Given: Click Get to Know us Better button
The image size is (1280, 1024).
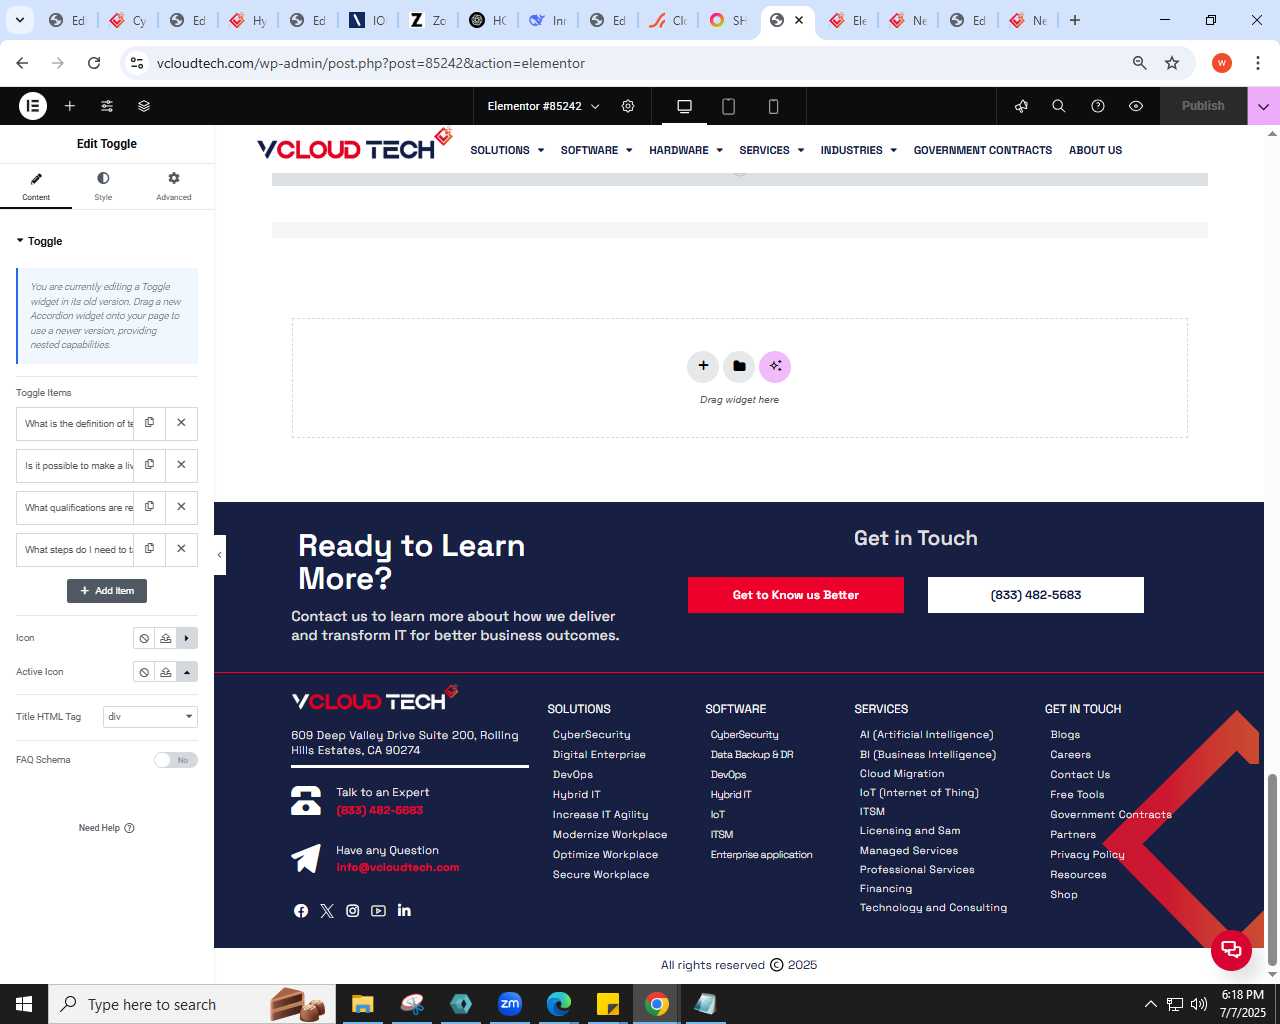Looking at the screenshot, I should (795, 595).
